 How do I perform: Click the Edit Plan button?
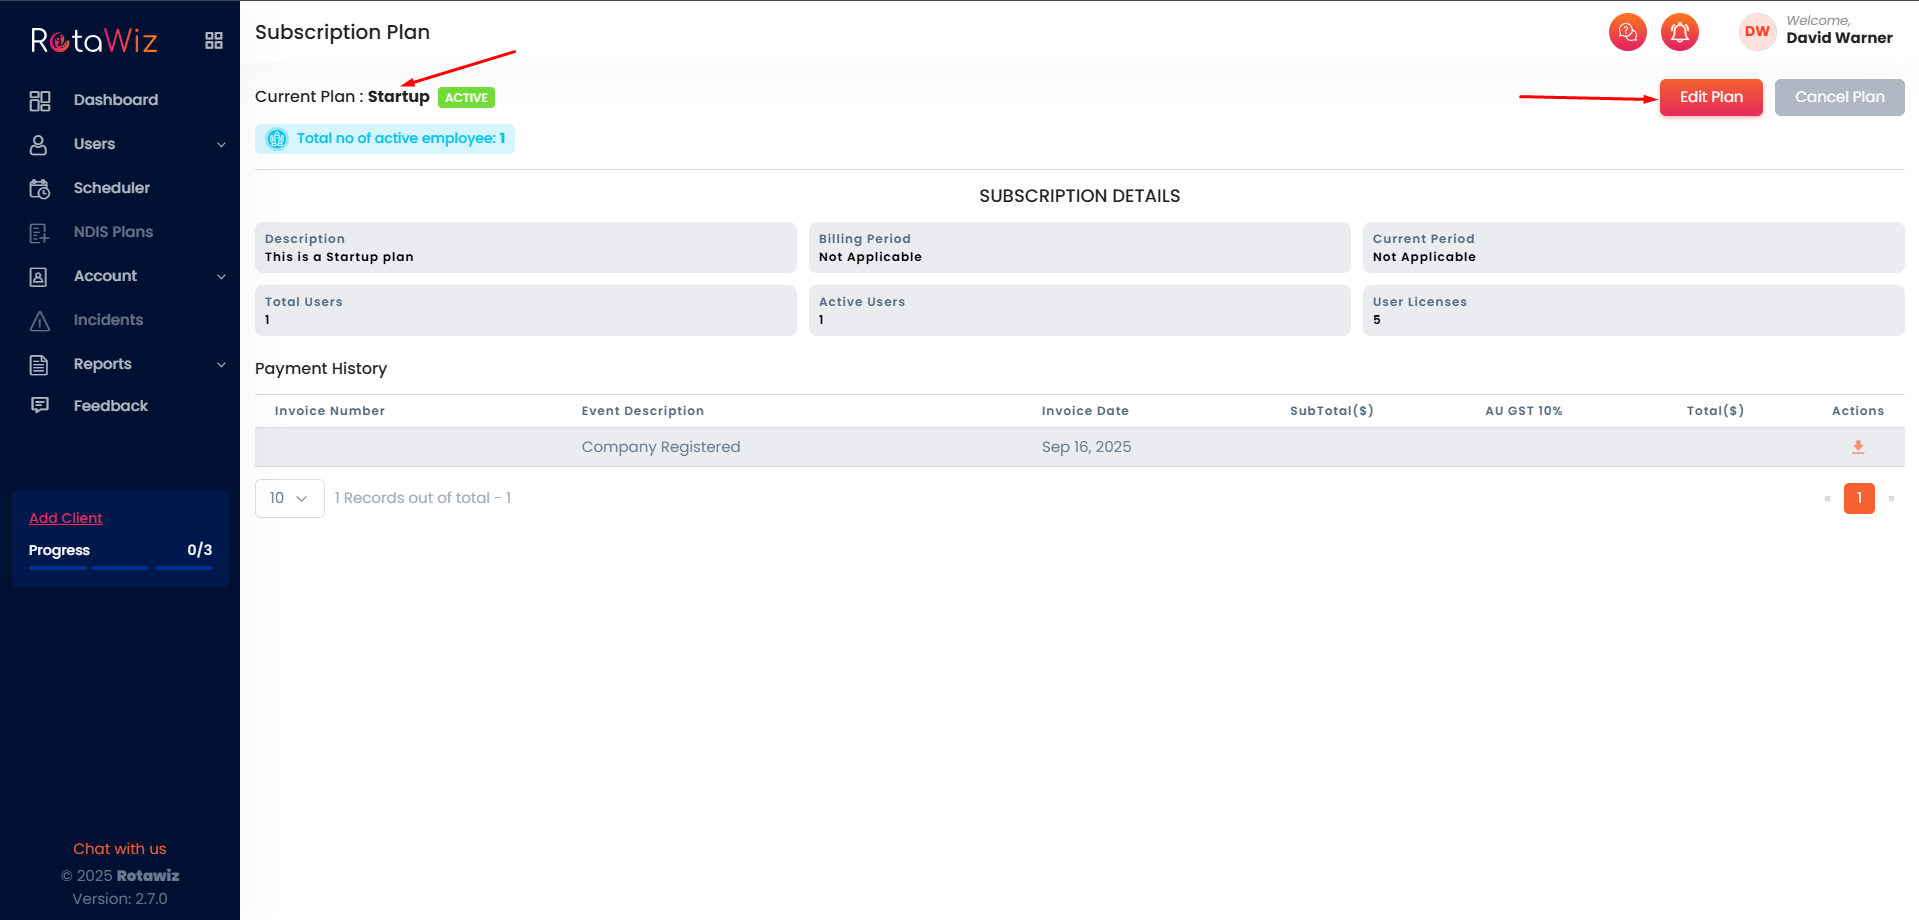[x=1710, y=97]
